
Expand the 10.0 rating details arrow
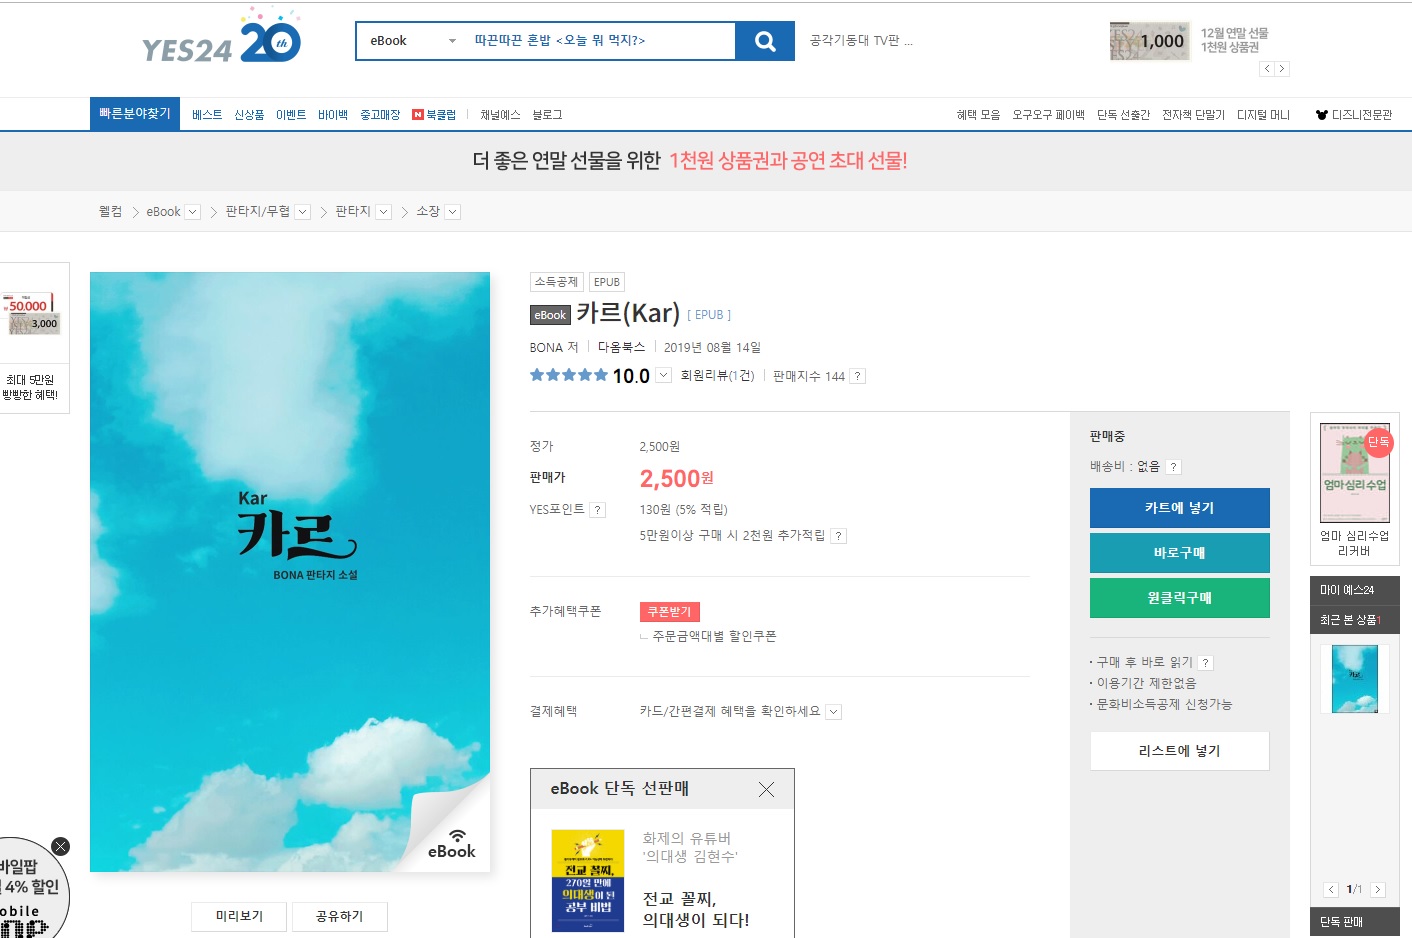click(663, 376)
